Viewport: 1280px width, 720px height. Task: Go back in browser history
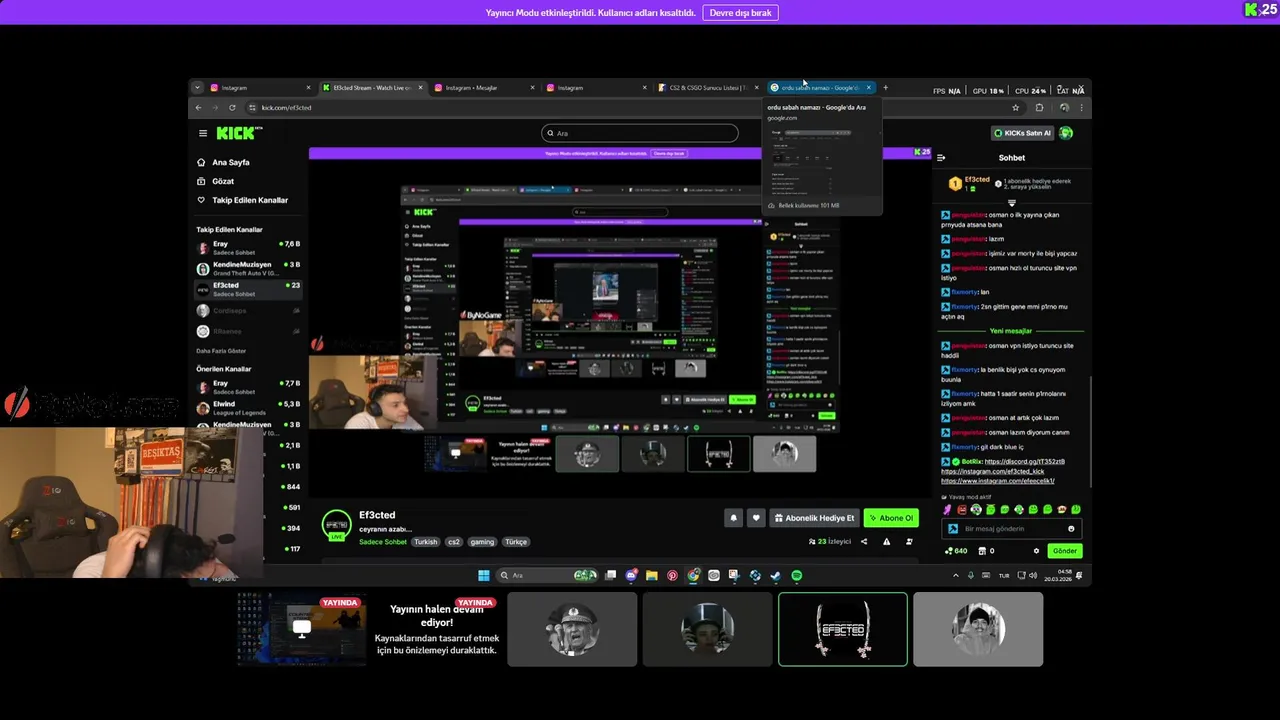[x=198, y=108]
